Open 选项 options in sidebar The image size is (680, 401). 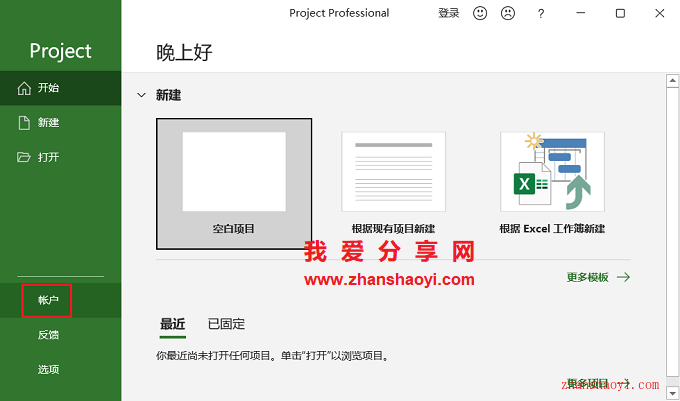click(x=60, y=369)
